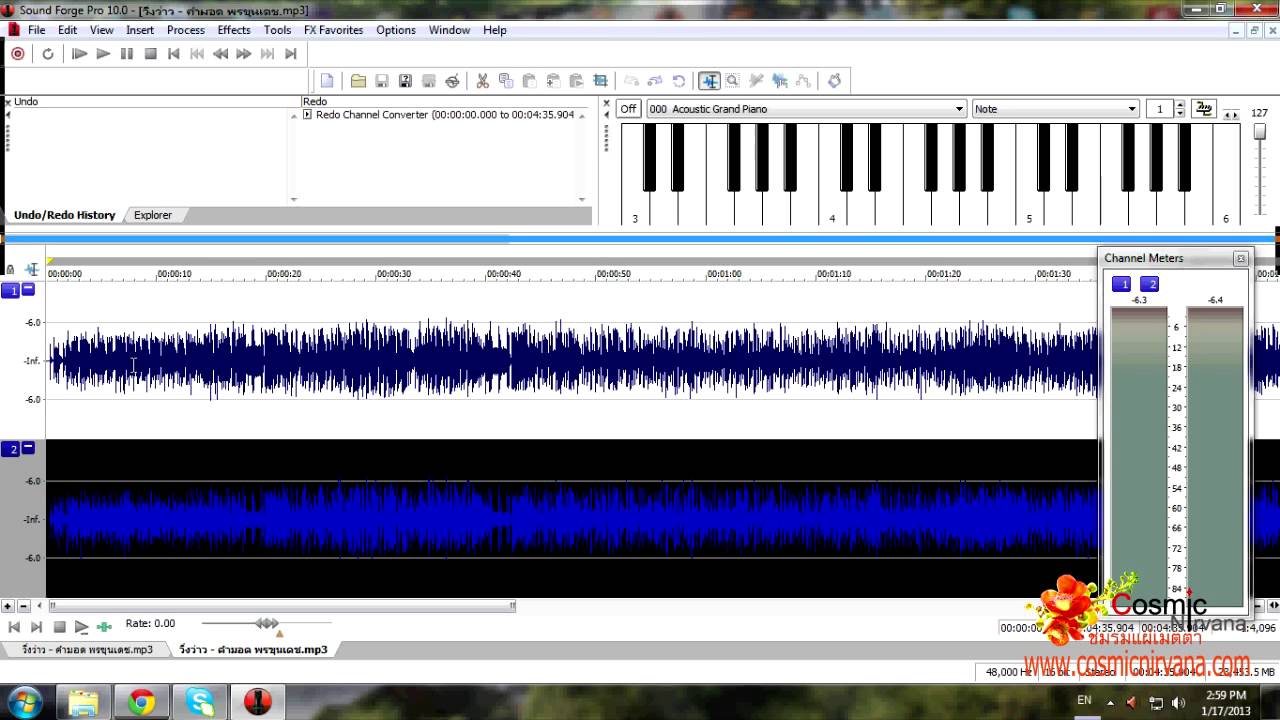The height and width of the screenshot is (720, 1280).
Task: Click the playback Rate scrub slider
Action: coord(267,623)
